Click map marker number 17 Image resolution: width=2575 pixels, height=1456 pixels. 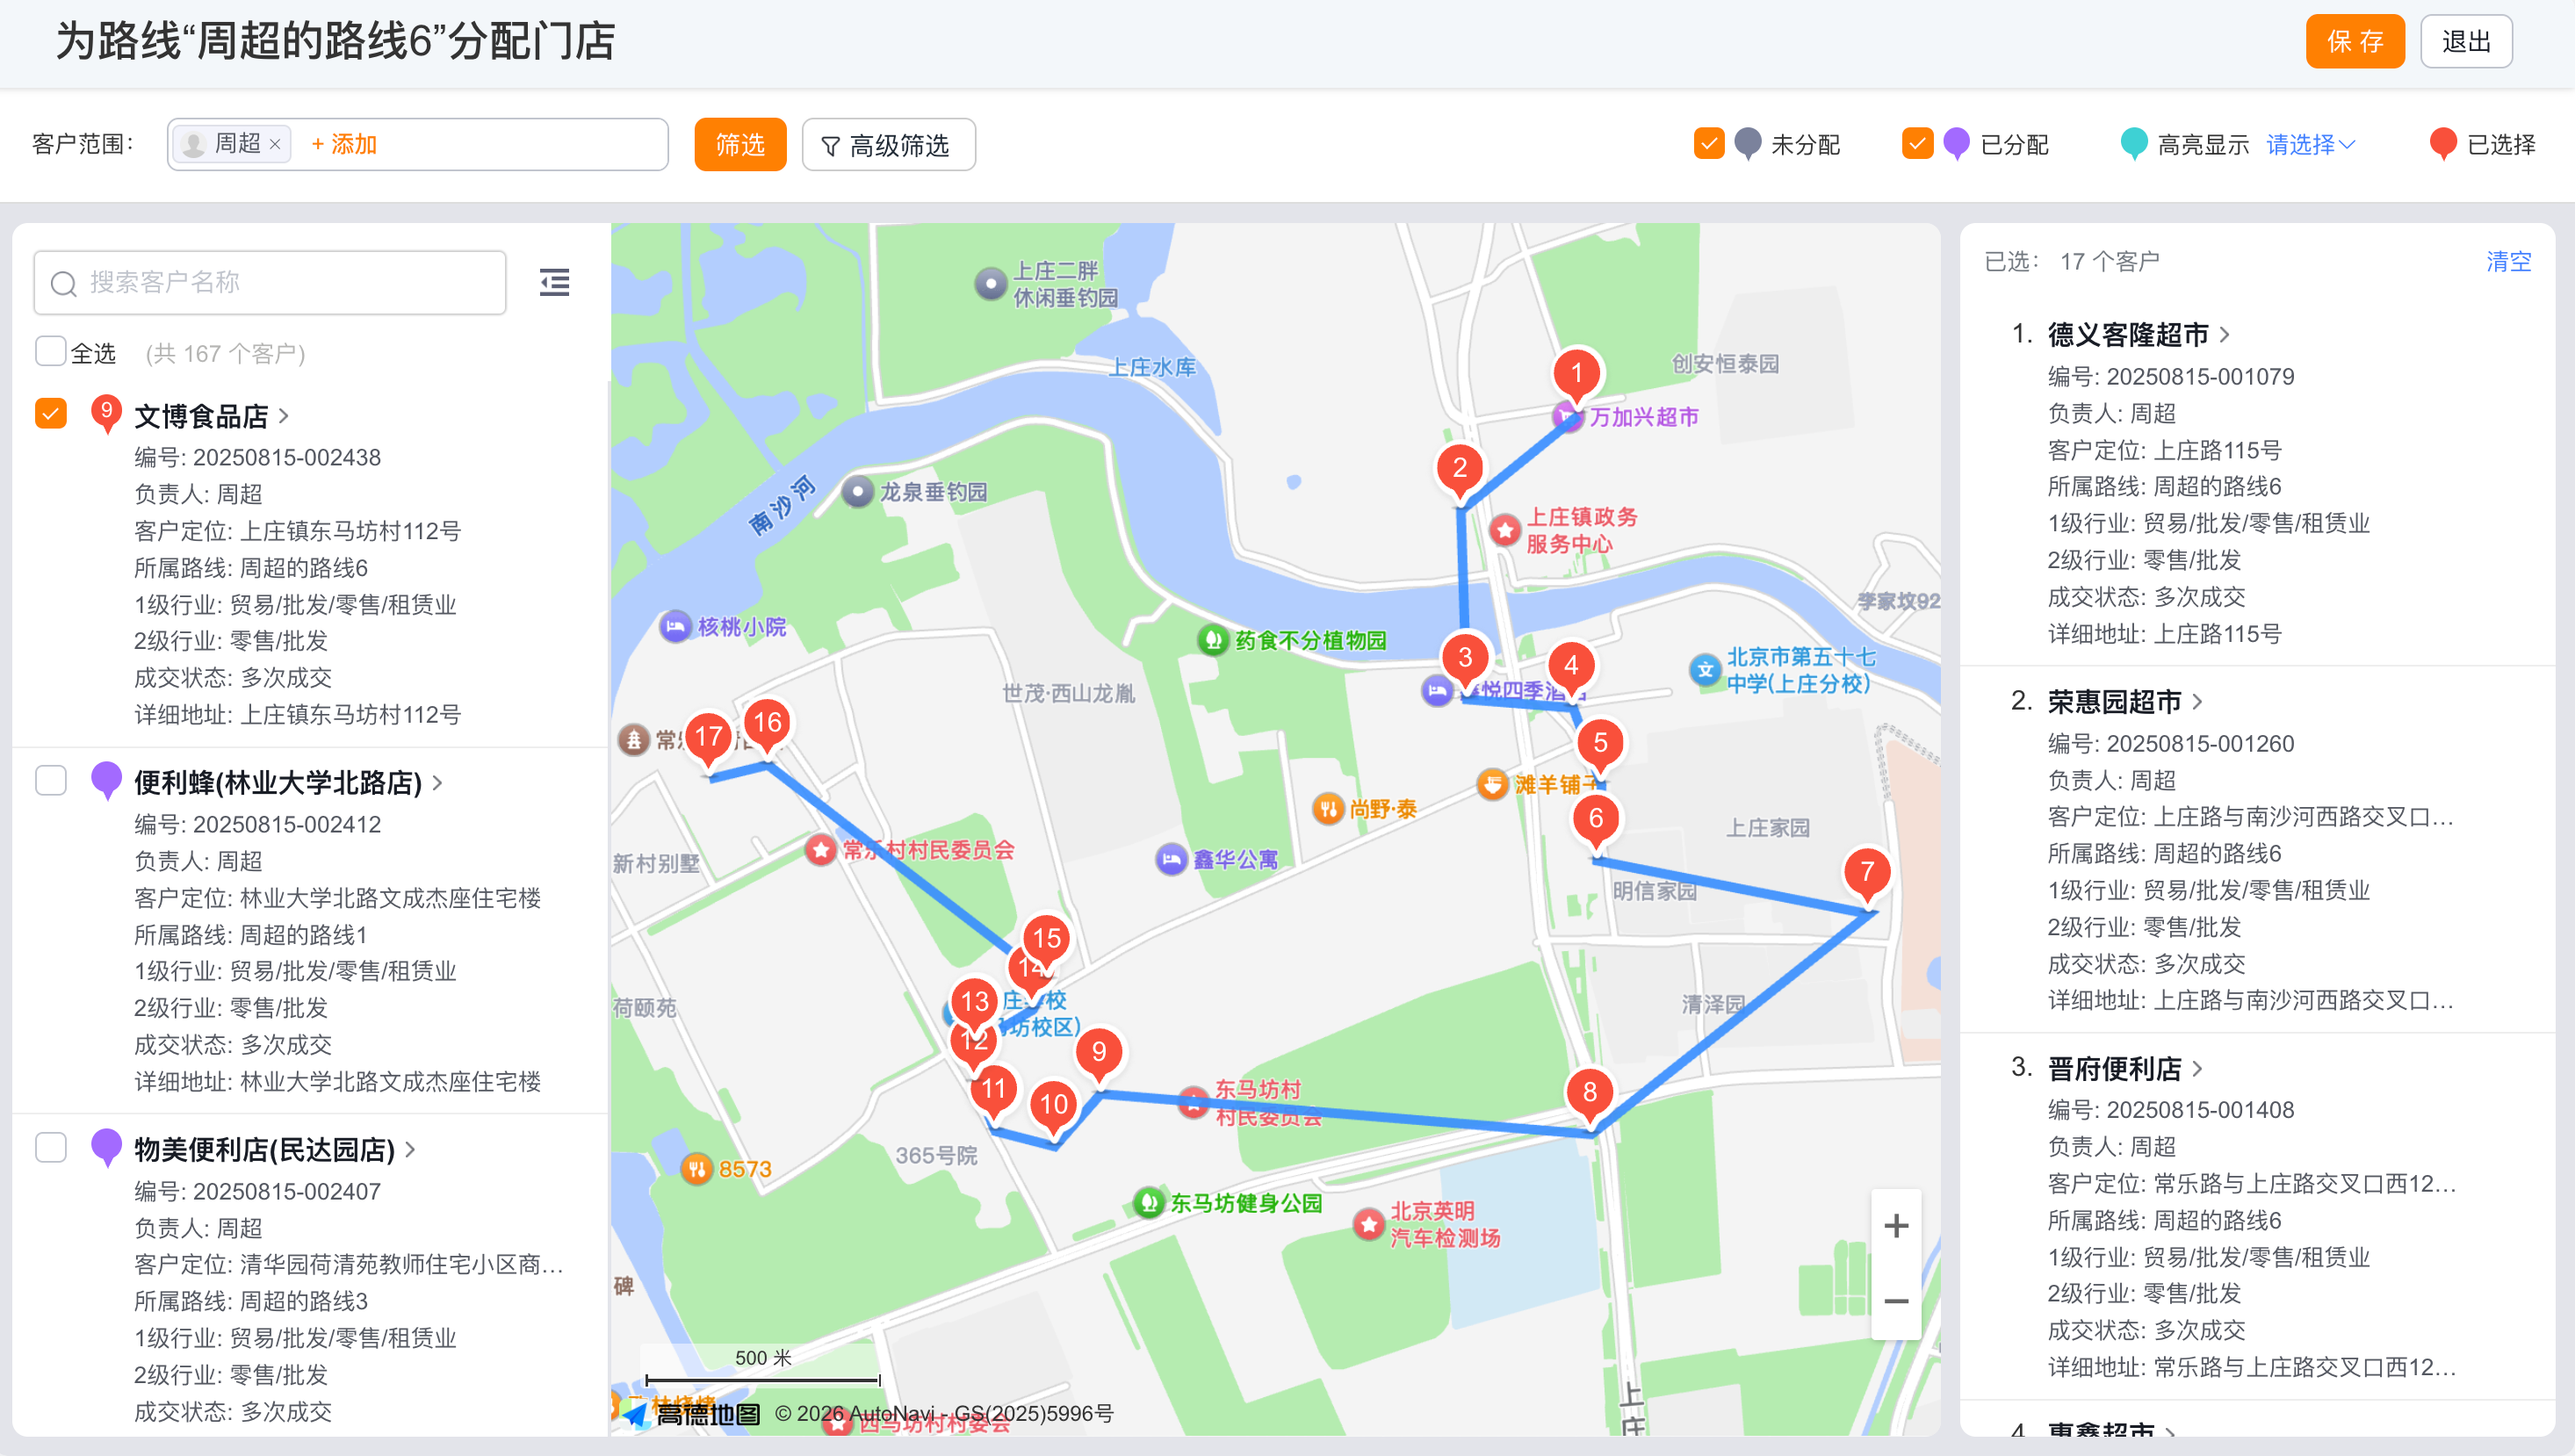[709, 739]
